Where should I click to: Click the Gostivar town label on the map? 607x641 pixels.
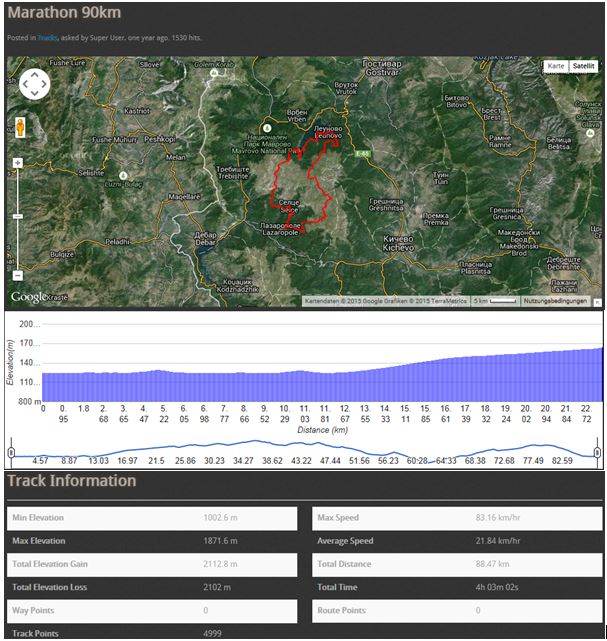pos(382,68)
